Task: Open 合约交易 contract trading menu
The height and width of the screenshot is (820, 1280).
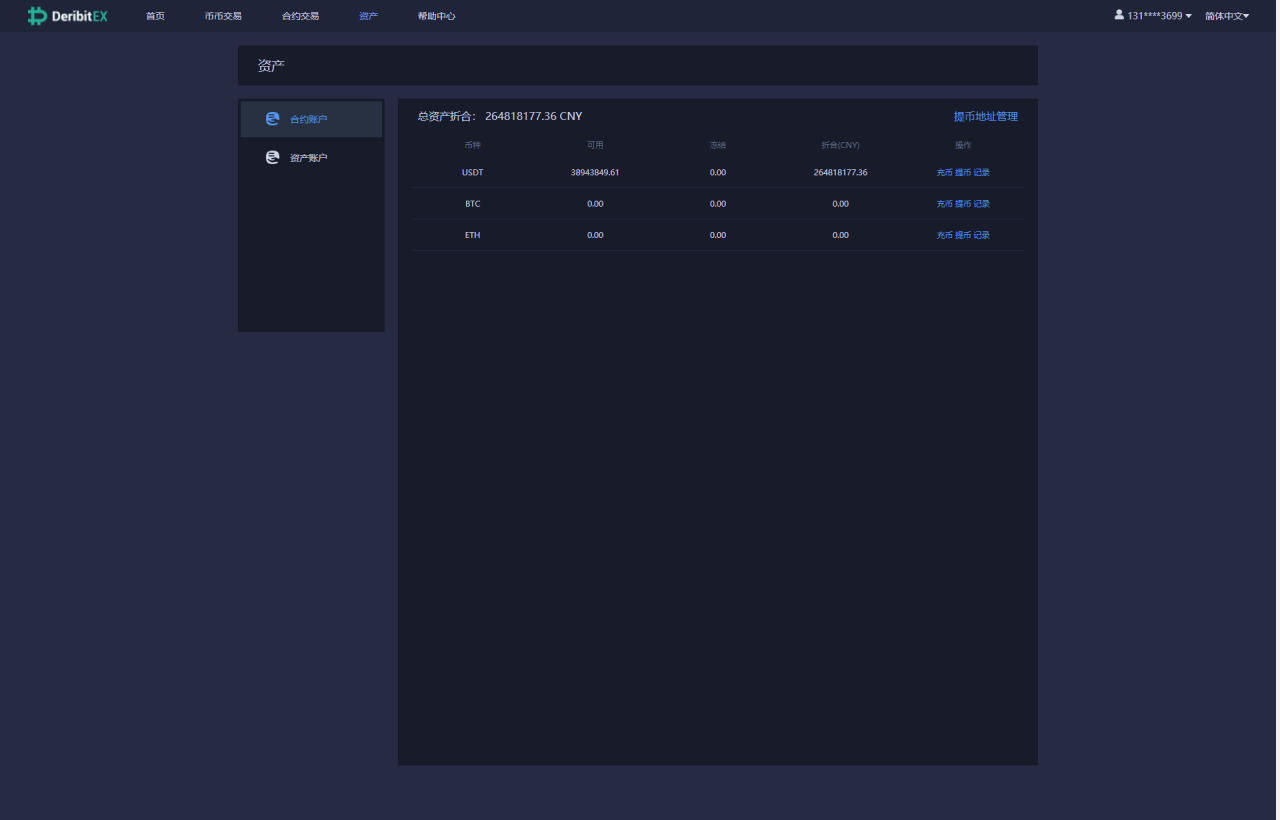Action: point(300,16)
